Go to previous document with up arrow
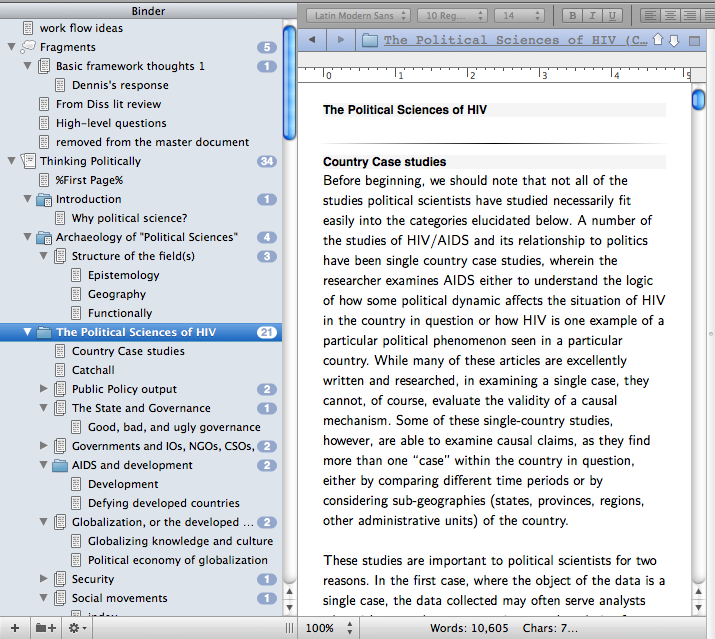The width and height of the screenshot is (715, 639). point(658,40)
